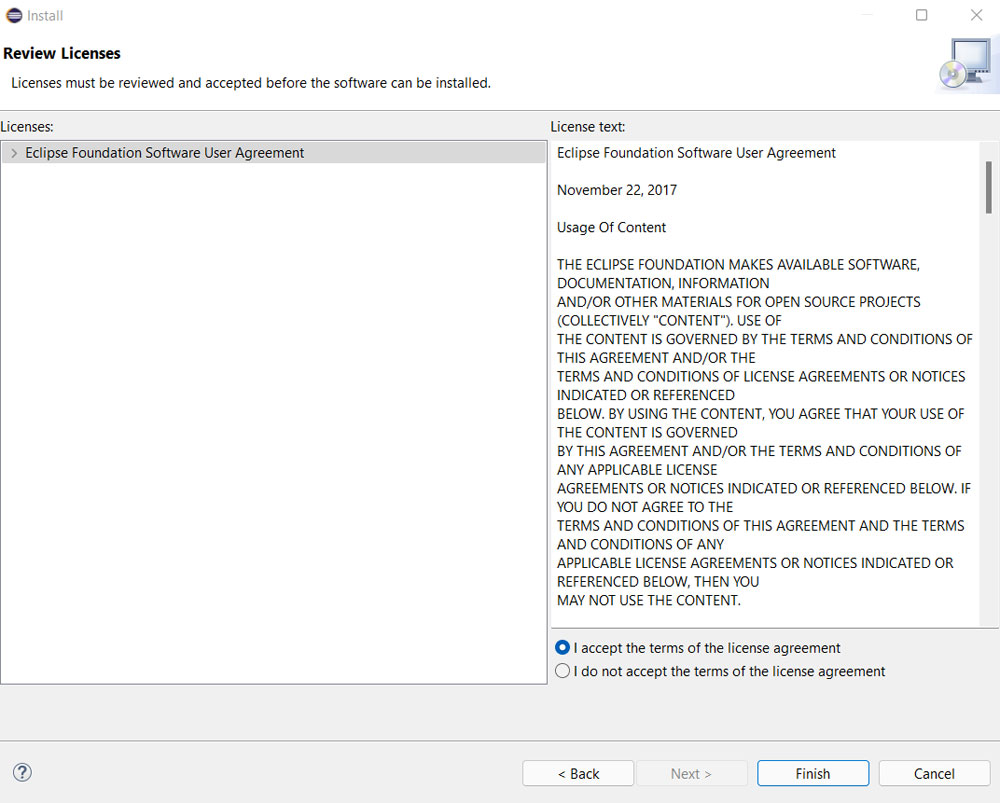The image size is (1000, 803).
Task: Select "I accept the terms" radio button
Action: pyautogui.click(x=563, y=648)
